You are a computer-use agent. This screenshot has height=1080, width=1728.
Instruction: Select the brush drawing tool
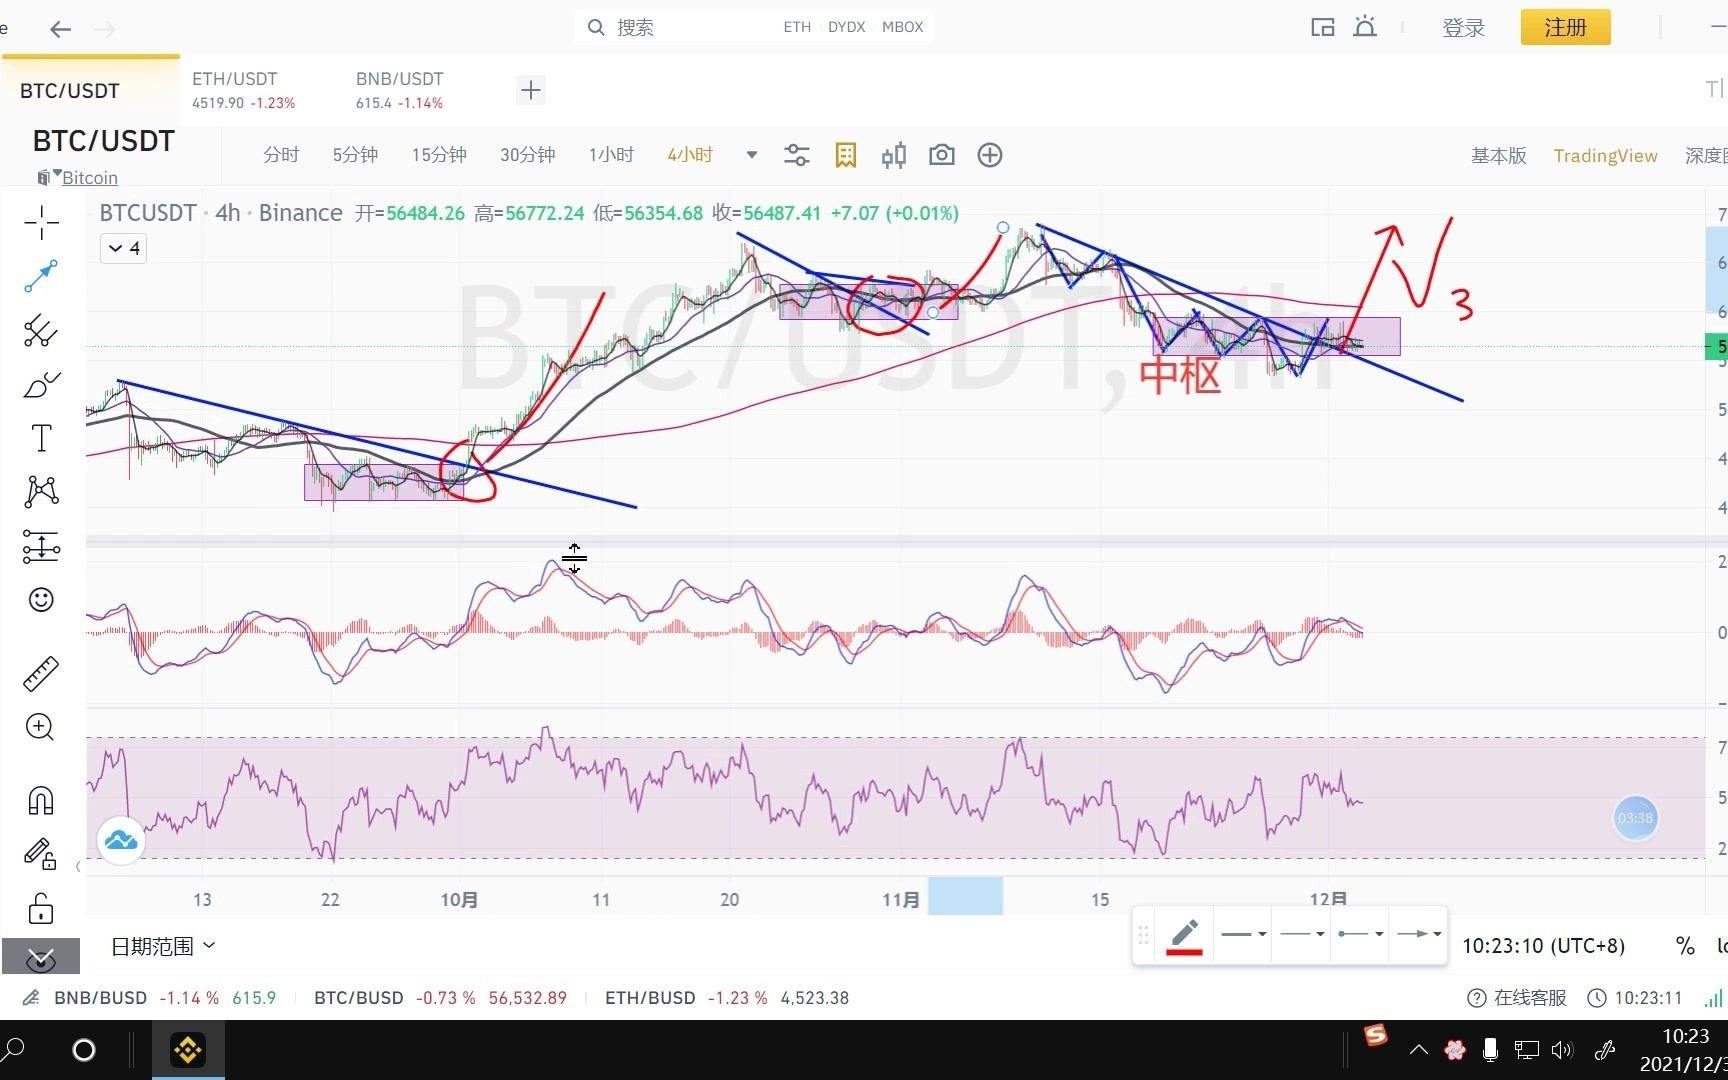[x=41, y=384]
